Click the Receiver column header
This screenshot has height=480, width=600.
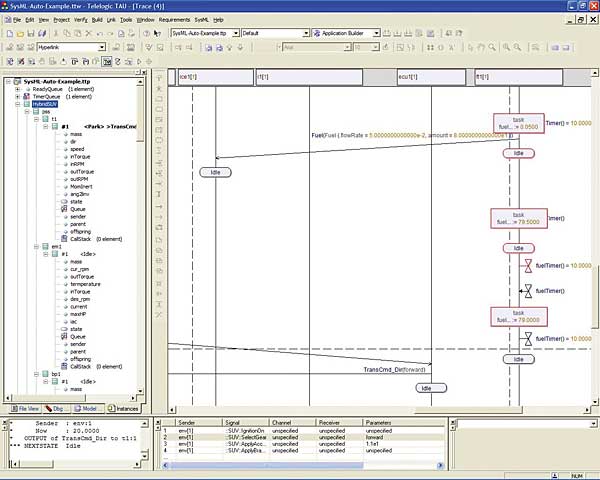(339, 423)
